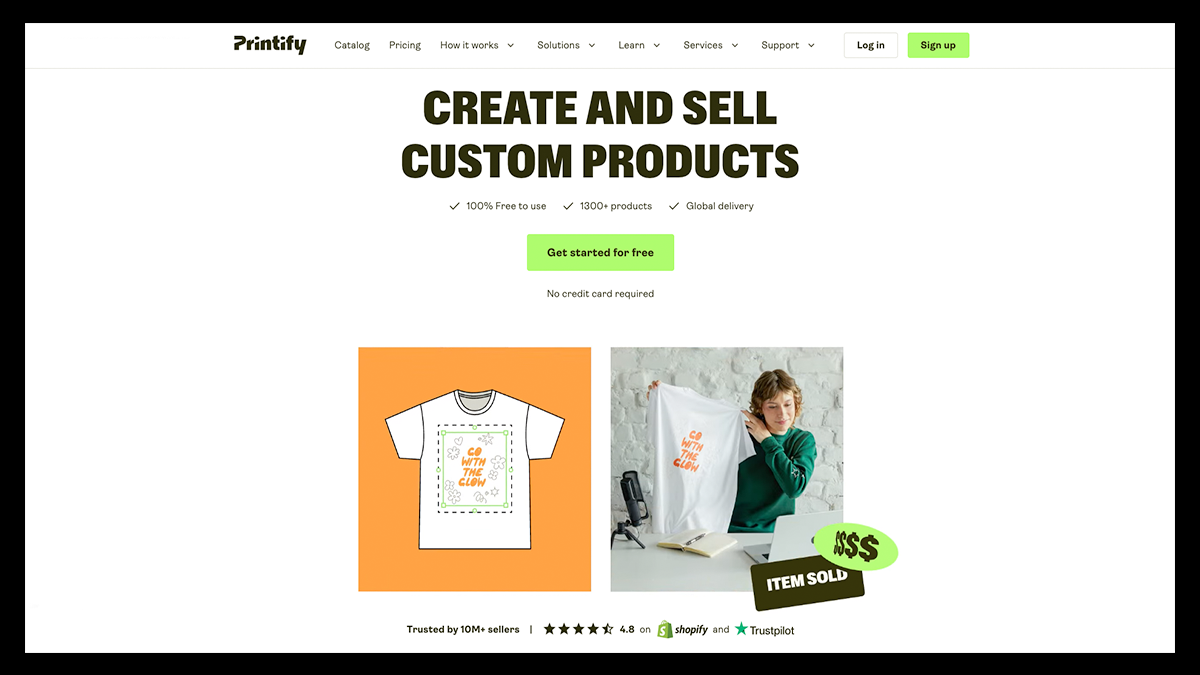The height and width of the screenshot is (675, 1200).
Task: Click the checkmark beside 100% Free to use
Action: pos(455,206)
